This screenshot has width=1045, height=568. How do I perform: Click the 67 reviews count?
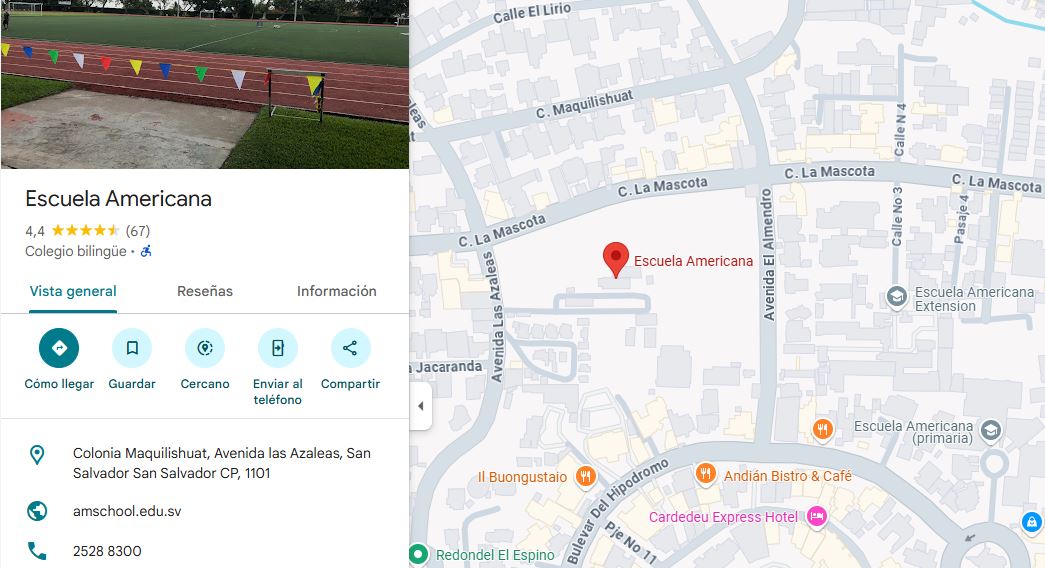pos(138,231)
